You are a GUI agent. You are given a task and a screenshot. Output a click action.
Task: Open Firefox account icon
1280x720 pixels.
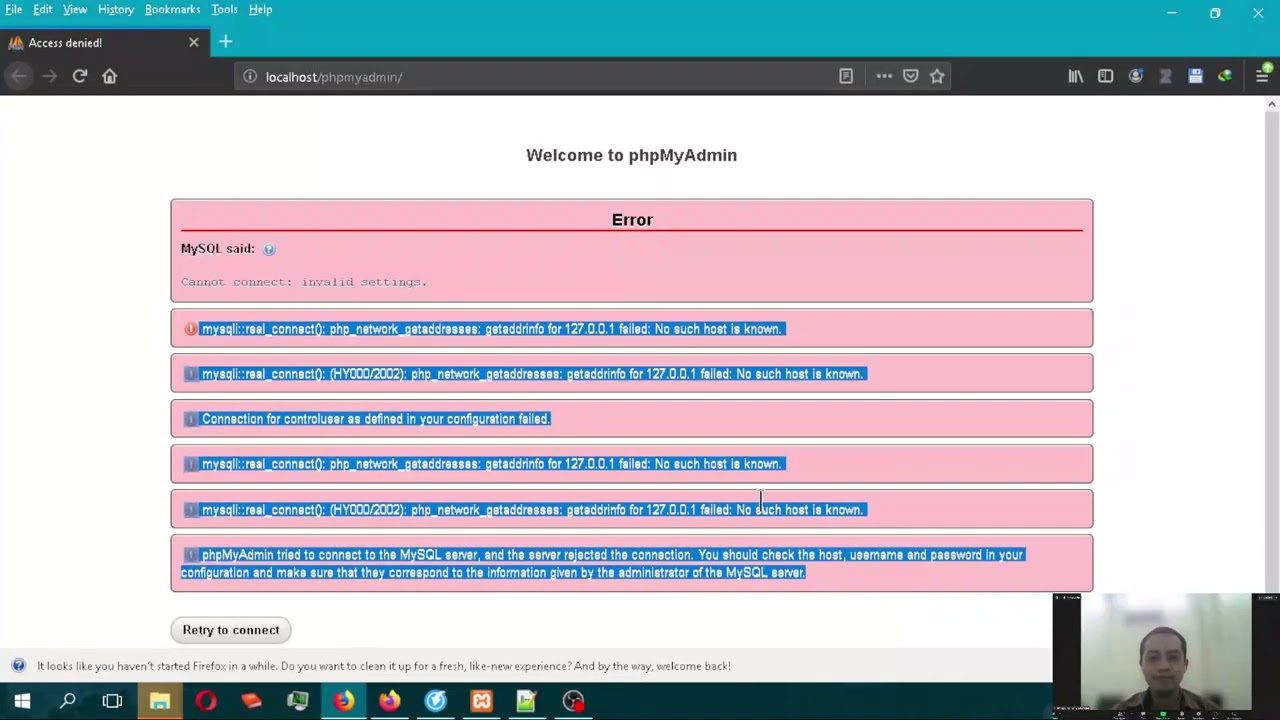[x=1136, y=76]
